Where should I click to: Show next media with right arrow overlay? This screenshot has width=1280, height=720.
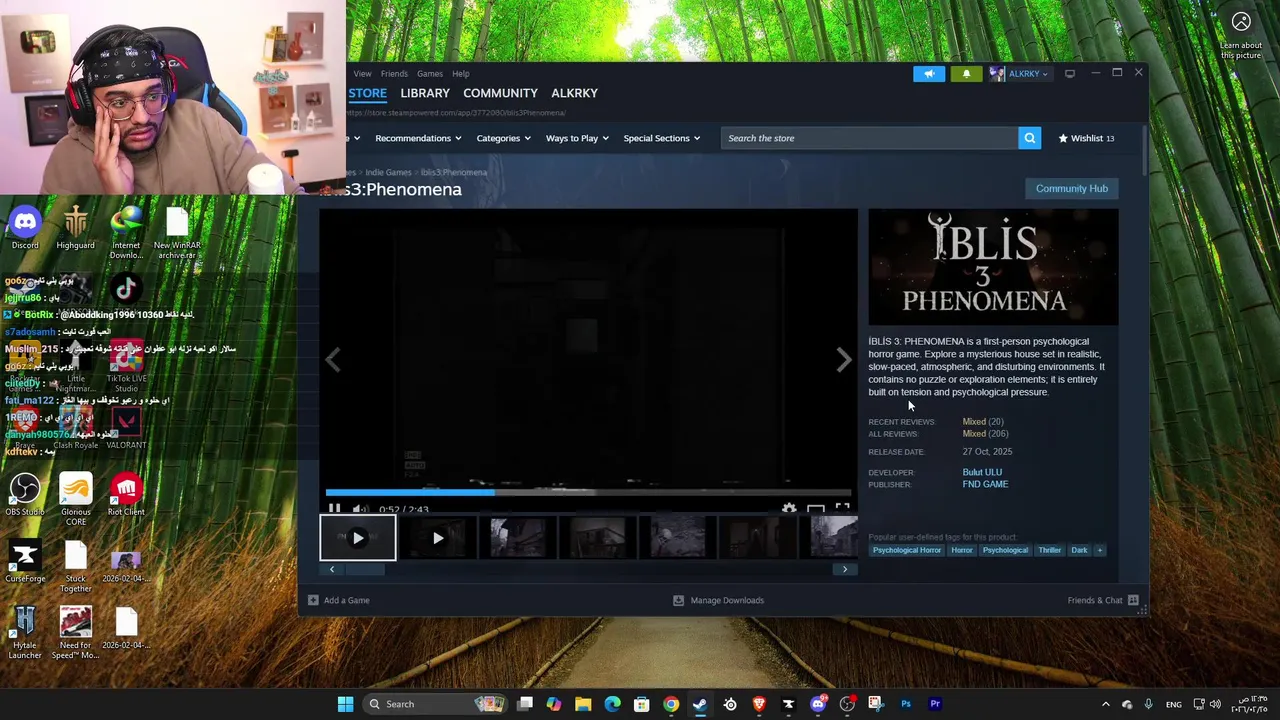[843, 360]
